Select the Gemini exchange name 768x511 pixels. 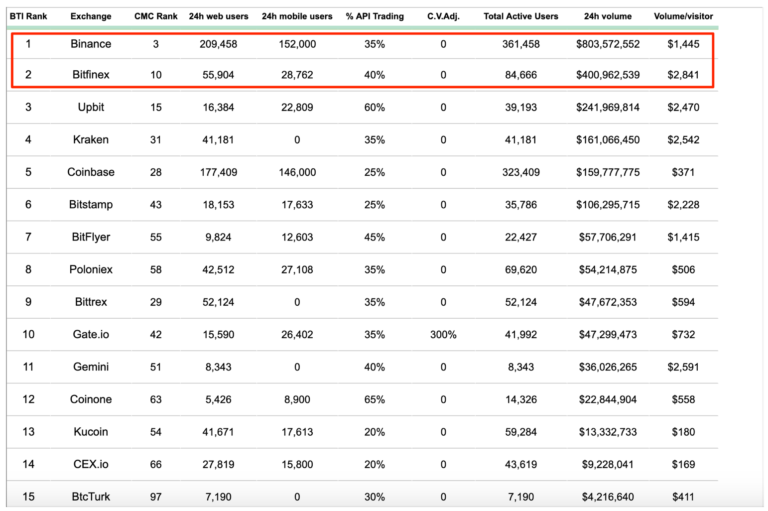(x=91, y=367)
